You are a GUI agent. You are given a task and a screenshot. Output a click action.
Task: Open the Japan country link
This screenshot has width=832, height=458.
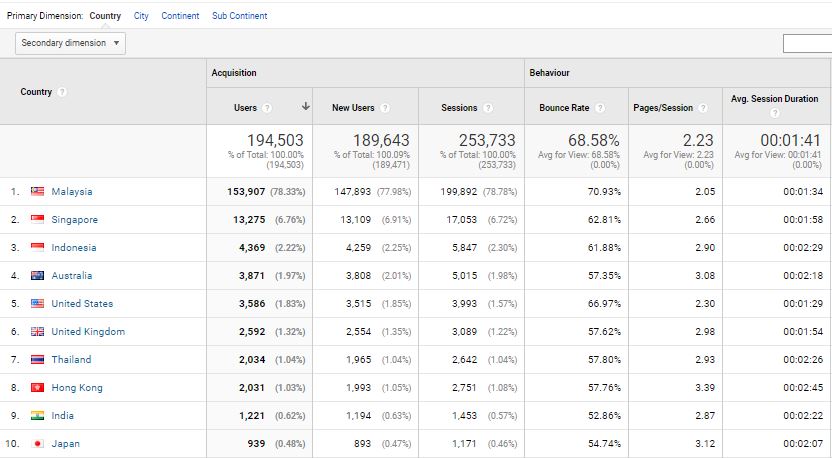tap(65, 444)
